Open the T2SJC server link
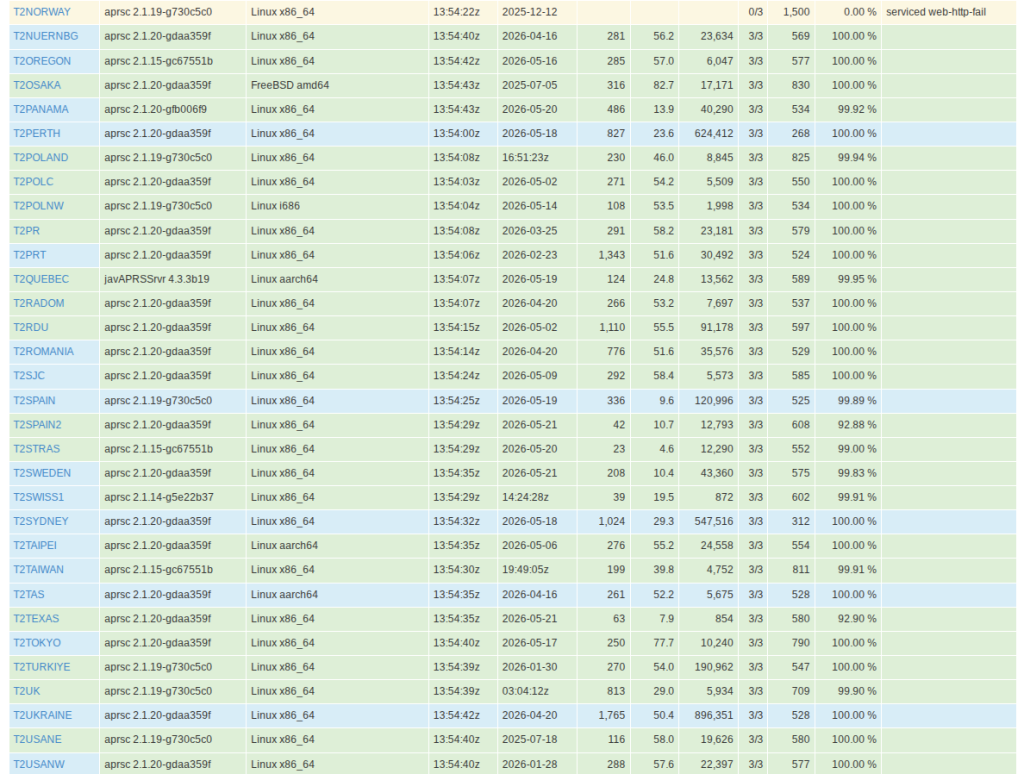The image size is (1024, 774). [29, 376]
